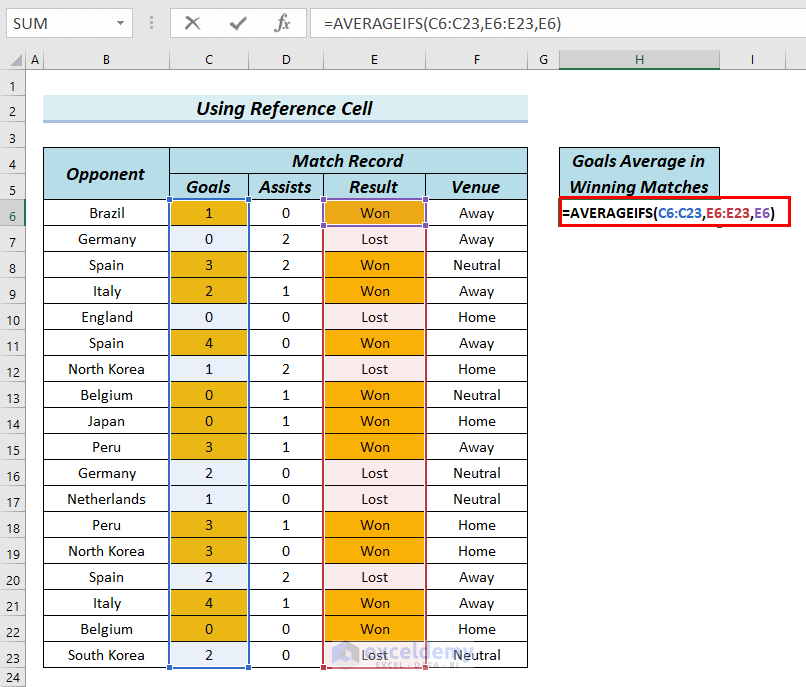Screen dimensions: 806x687
Task: Click 'Goals Average in Winning Matches' header
Action: click(639, 174)
